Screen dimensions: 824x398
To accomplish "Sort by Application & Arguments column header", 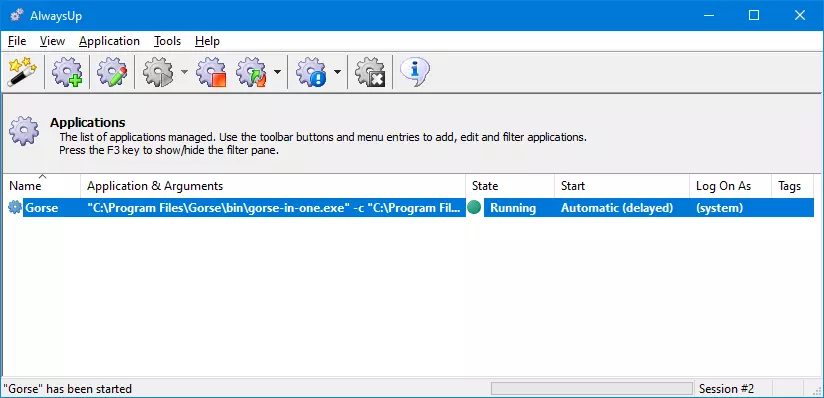I will (x=273, y=186).
